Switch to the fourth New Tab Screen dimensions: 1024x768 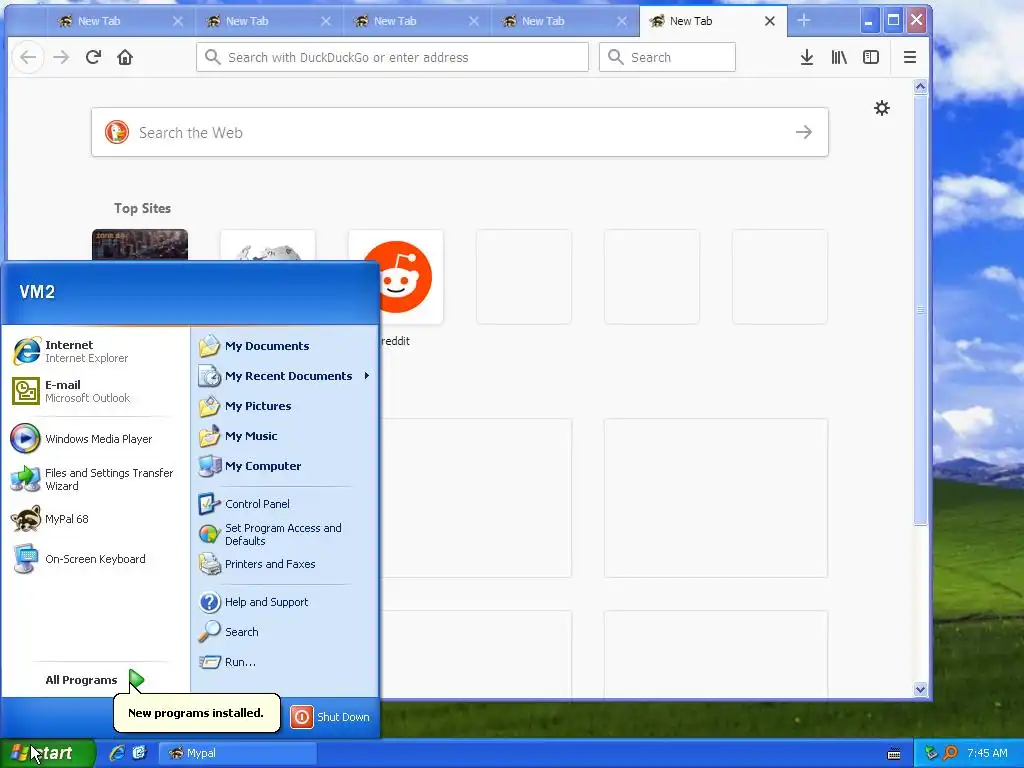pyautogui.click(x=564, y=22)
